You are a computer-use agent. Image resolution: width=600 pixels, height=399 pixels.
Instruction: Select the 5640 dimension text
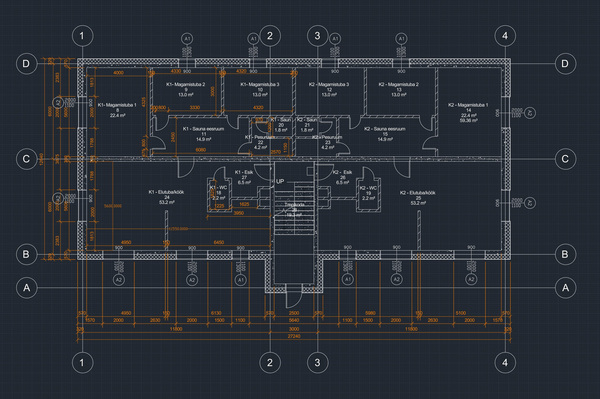(x=294, y=320)
